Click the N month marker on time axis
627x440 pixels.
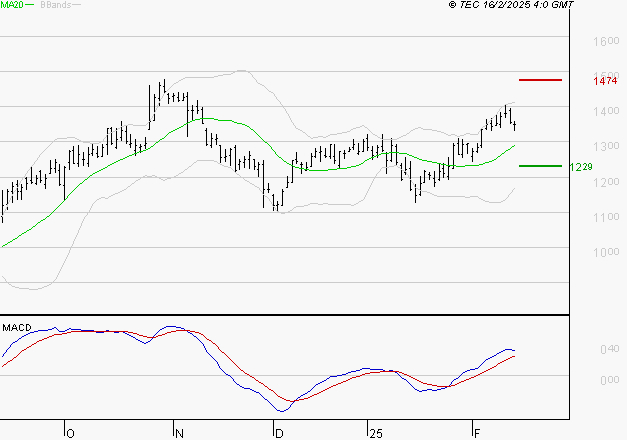coord(179,434)
